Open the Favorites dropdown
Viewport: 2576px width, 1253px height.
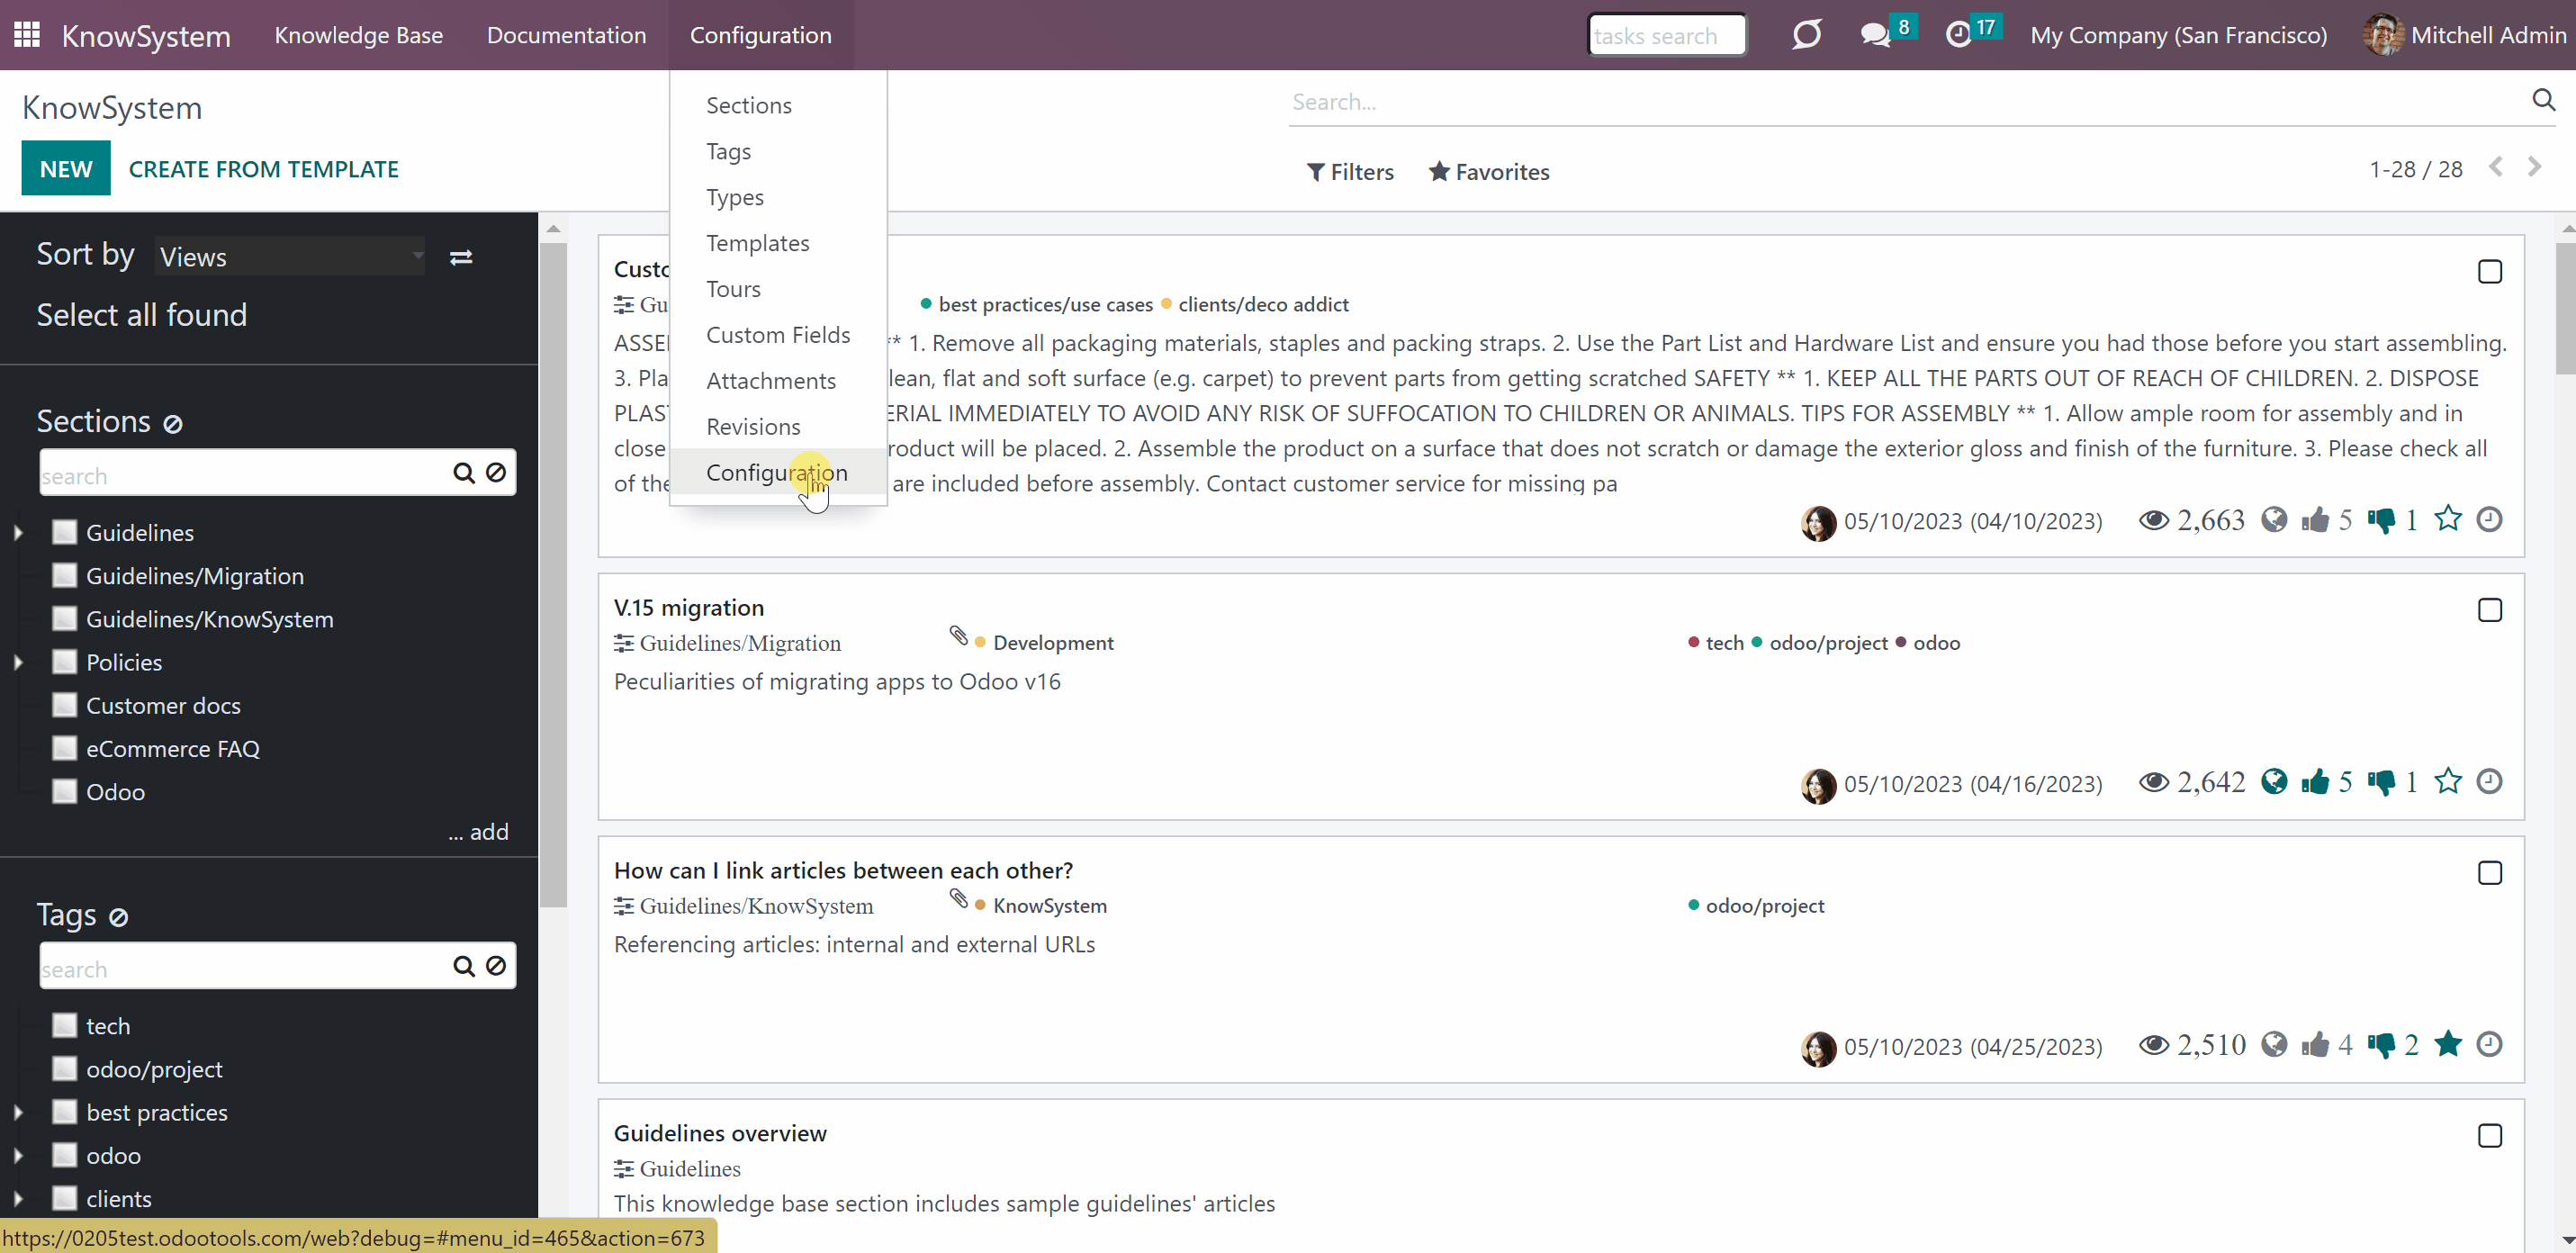(1489, 172)
